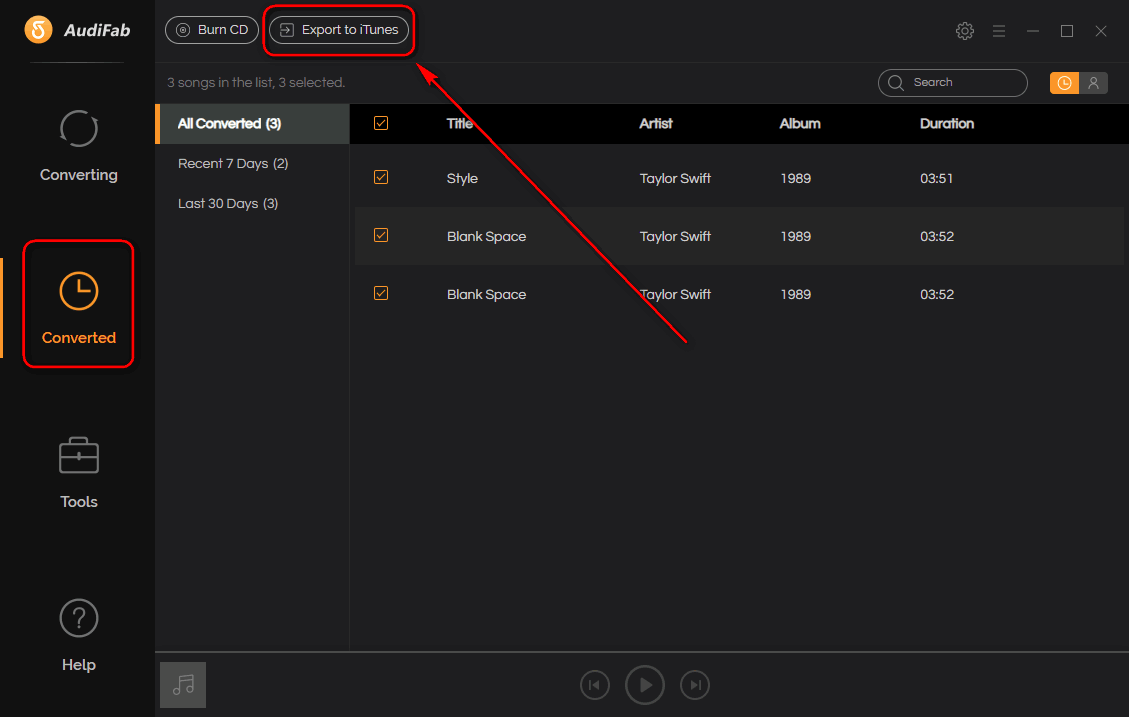Click the Search field

click(x=953, y=83)
